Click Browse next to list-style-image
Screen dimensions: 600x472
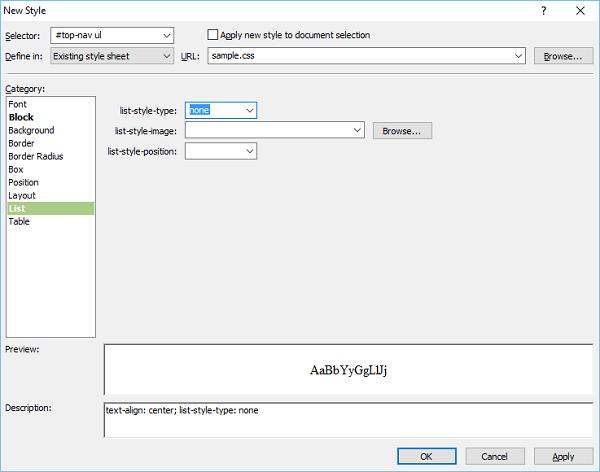click(402, 131)
